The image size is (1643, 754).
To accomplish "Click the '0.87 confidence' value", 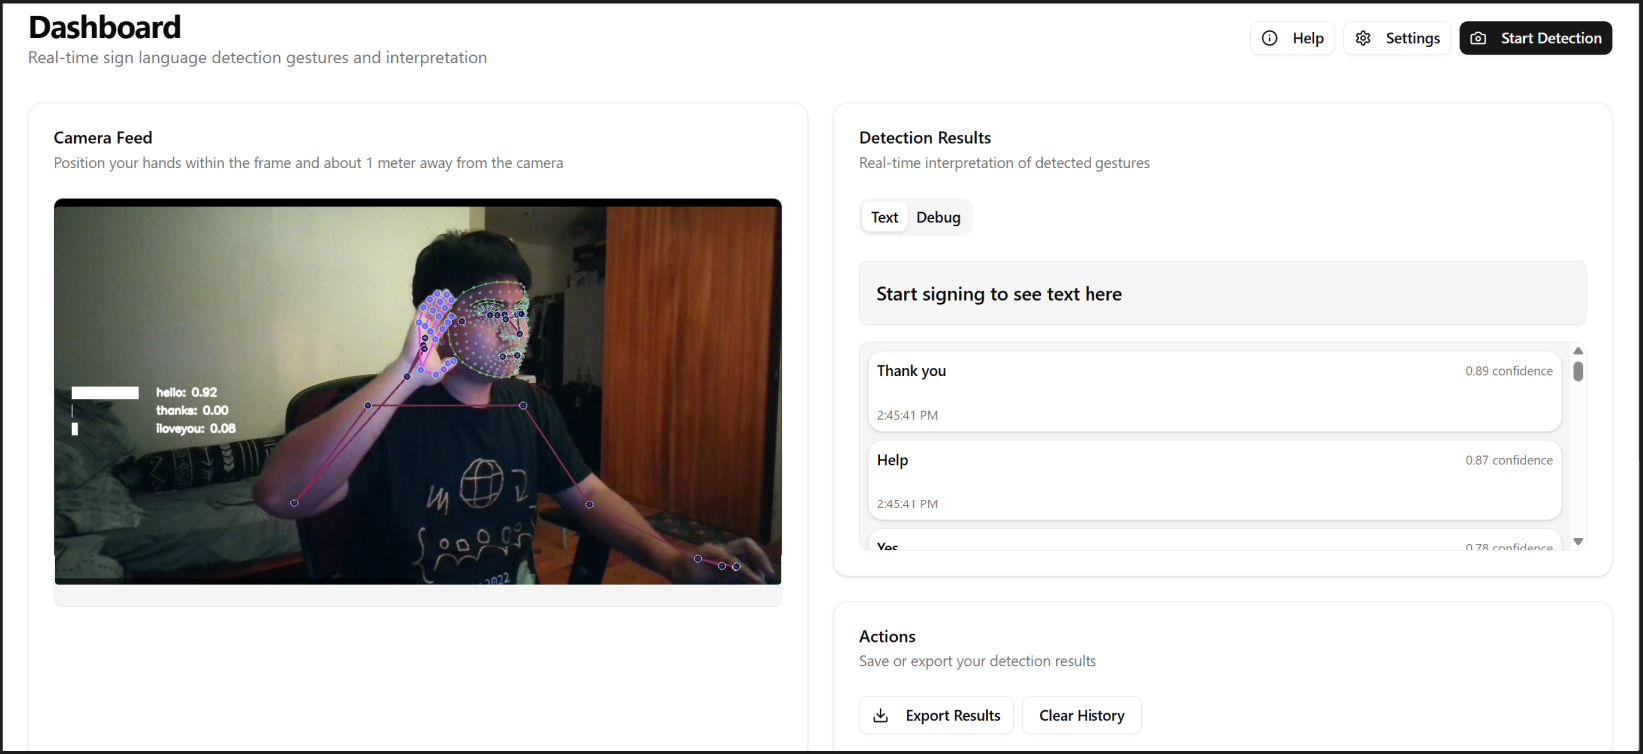I will click(x=1509, y=460).
